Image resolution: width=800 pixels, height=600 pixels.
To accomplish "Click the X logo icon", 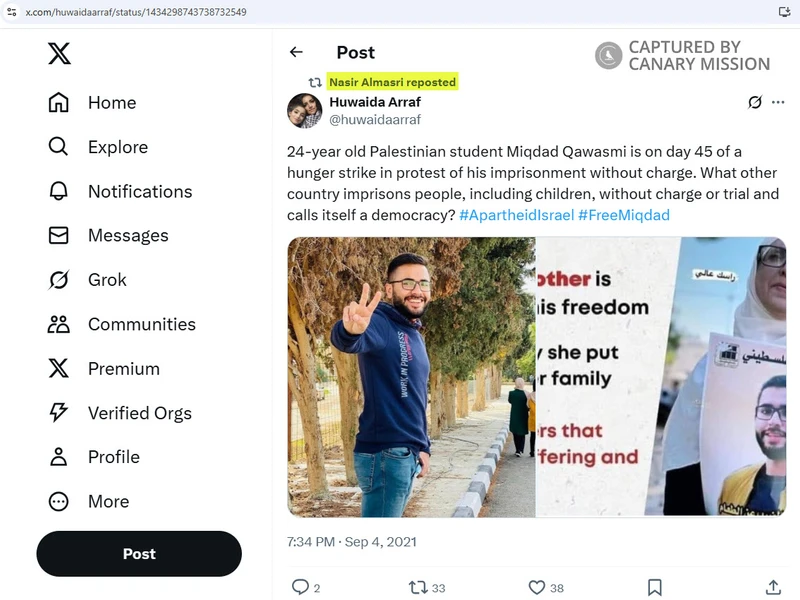I will click(59, 53).
